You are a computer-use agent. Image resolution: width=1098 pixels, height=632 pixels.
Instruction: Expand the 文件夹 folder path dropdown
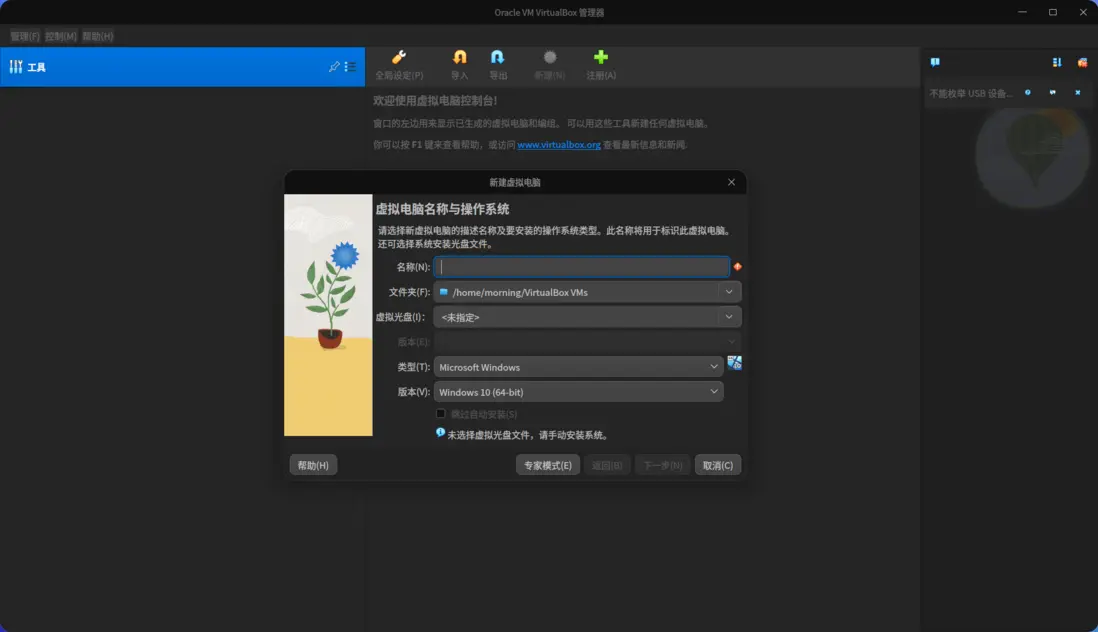[729, 291]
